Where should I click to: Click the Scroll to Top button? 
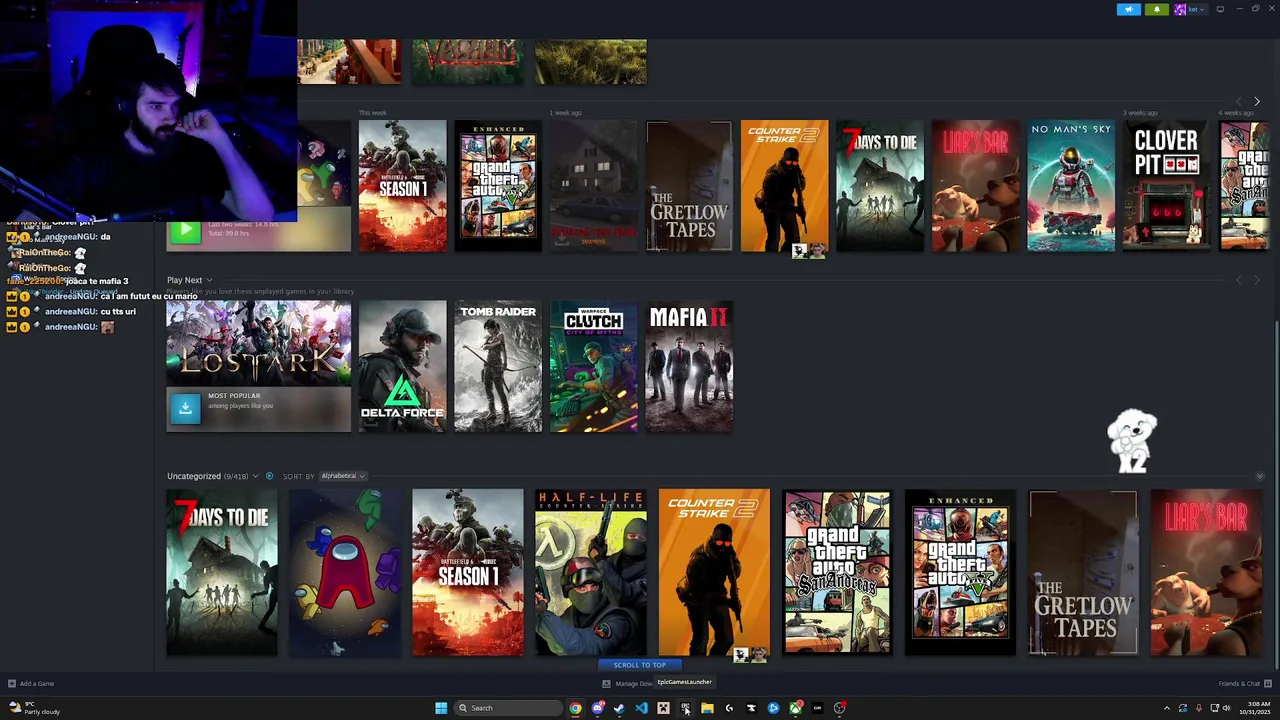(639, 665)
